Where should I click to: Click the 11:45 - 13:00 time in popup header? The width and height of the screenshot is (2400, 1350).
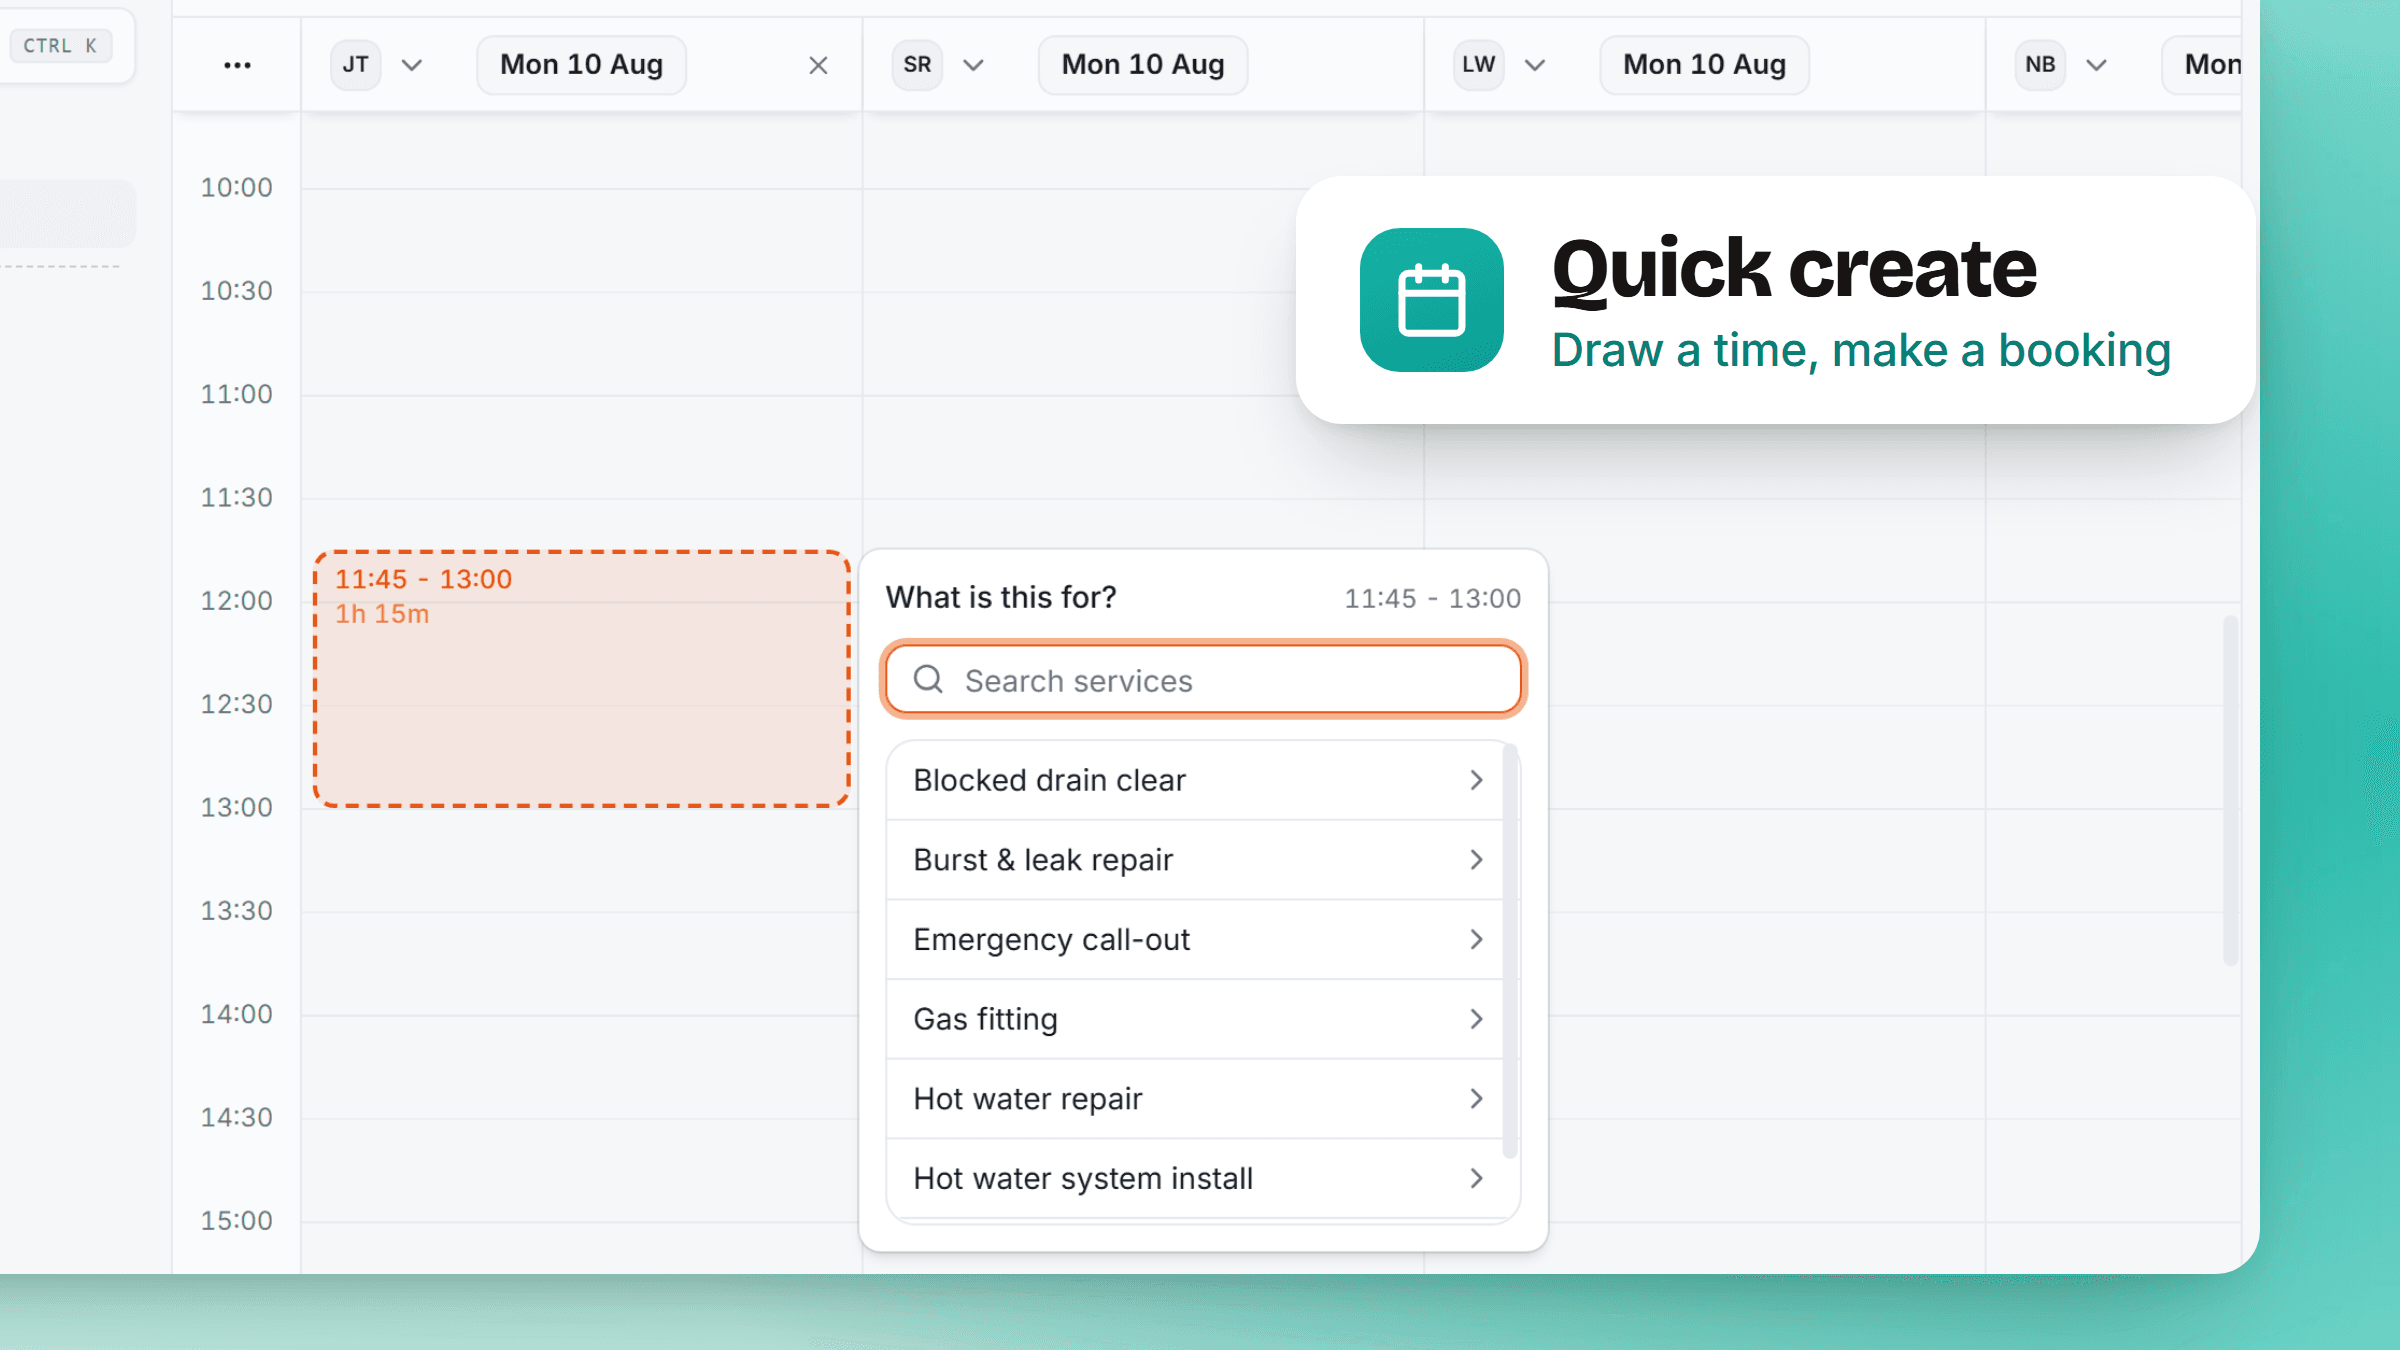point(1432,598)
